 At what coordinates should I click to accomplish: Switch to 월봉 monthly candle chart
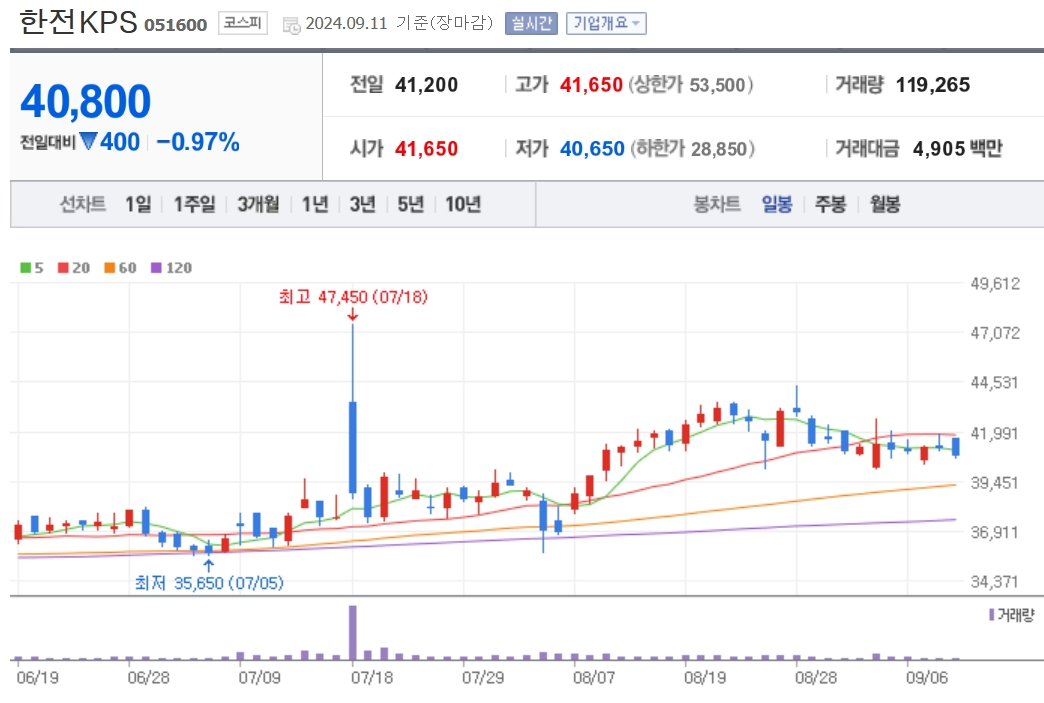885,204
